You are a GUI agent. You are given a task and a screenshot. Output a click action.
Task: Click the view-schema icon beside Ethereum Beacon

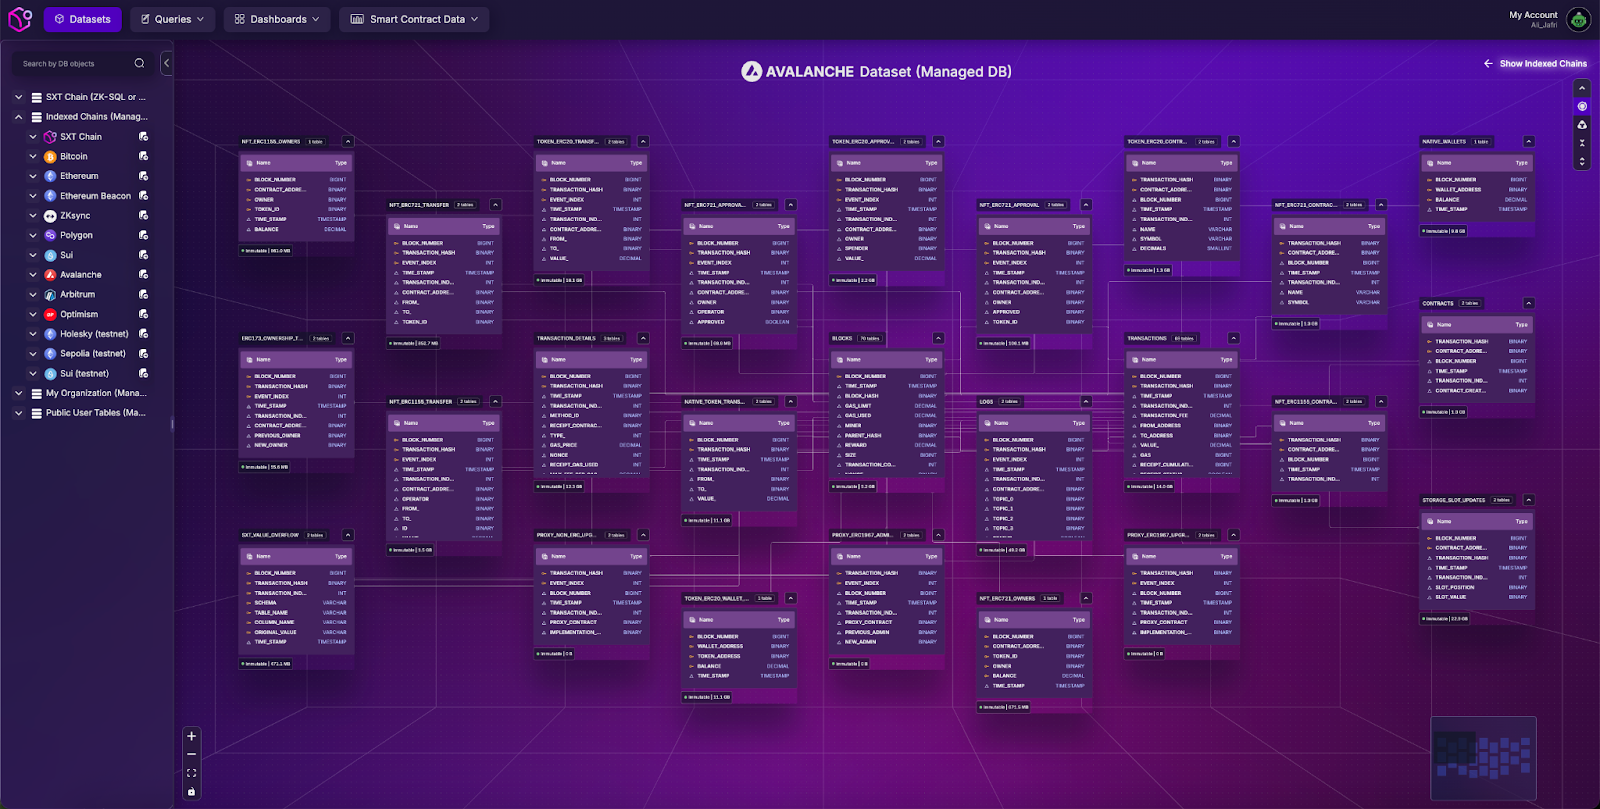coord(143,196)
